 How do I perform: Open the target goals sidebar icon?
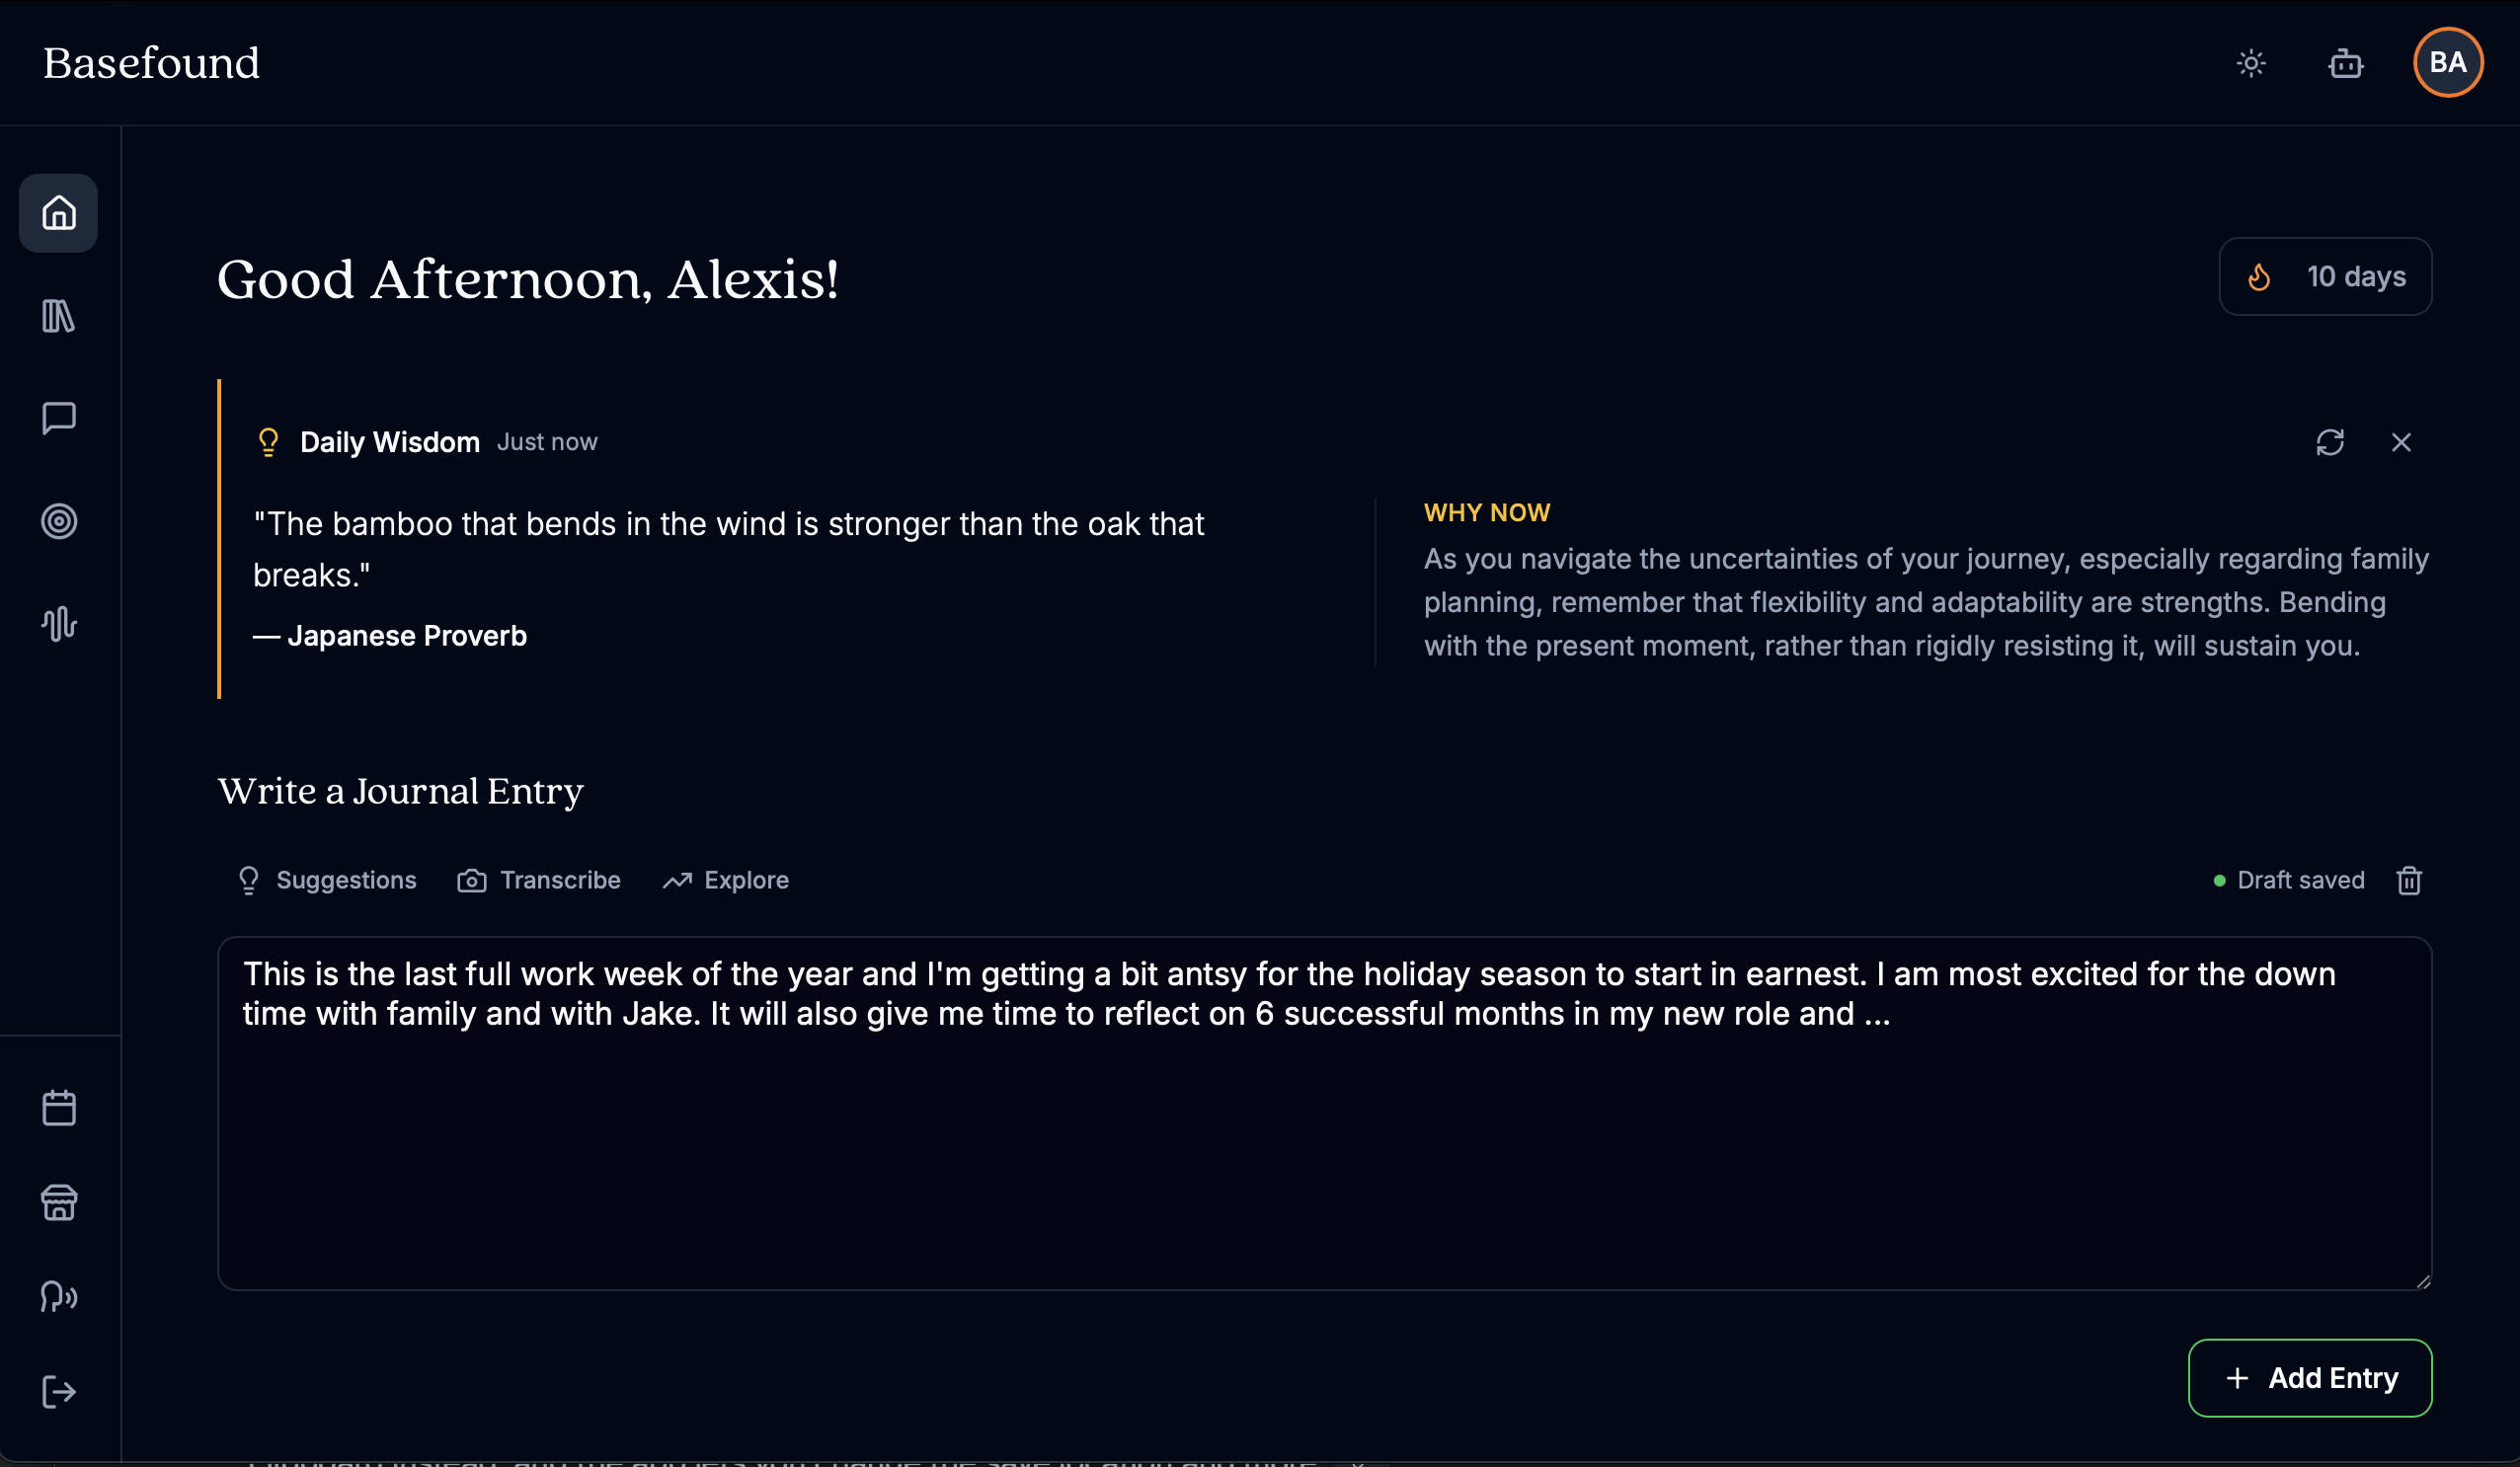[x=59, y=521]
